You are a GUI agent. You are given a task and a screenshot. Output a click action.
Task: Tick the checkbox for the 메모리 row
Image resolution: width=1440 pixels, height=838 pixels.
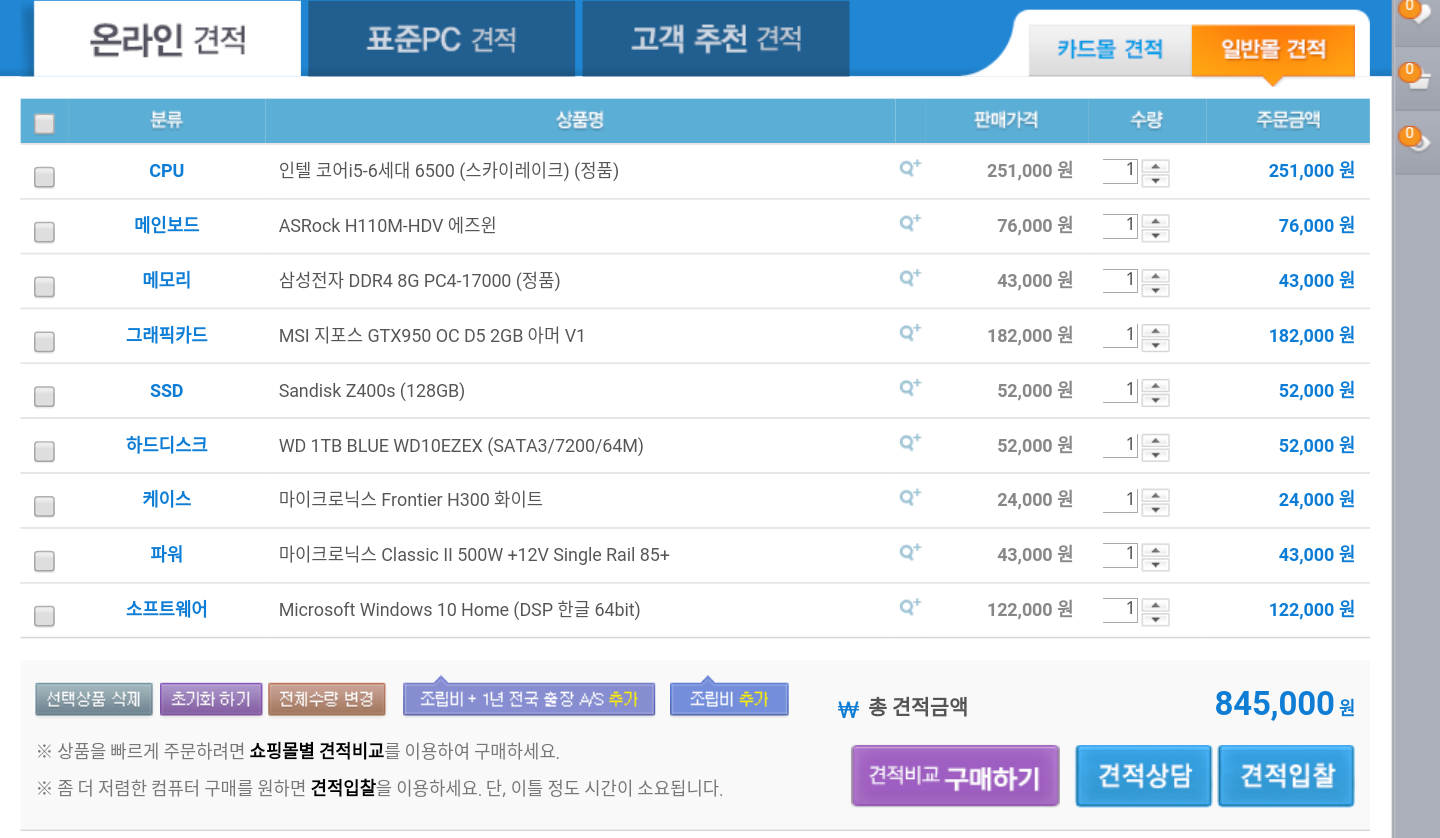click(x=44, y=287)
